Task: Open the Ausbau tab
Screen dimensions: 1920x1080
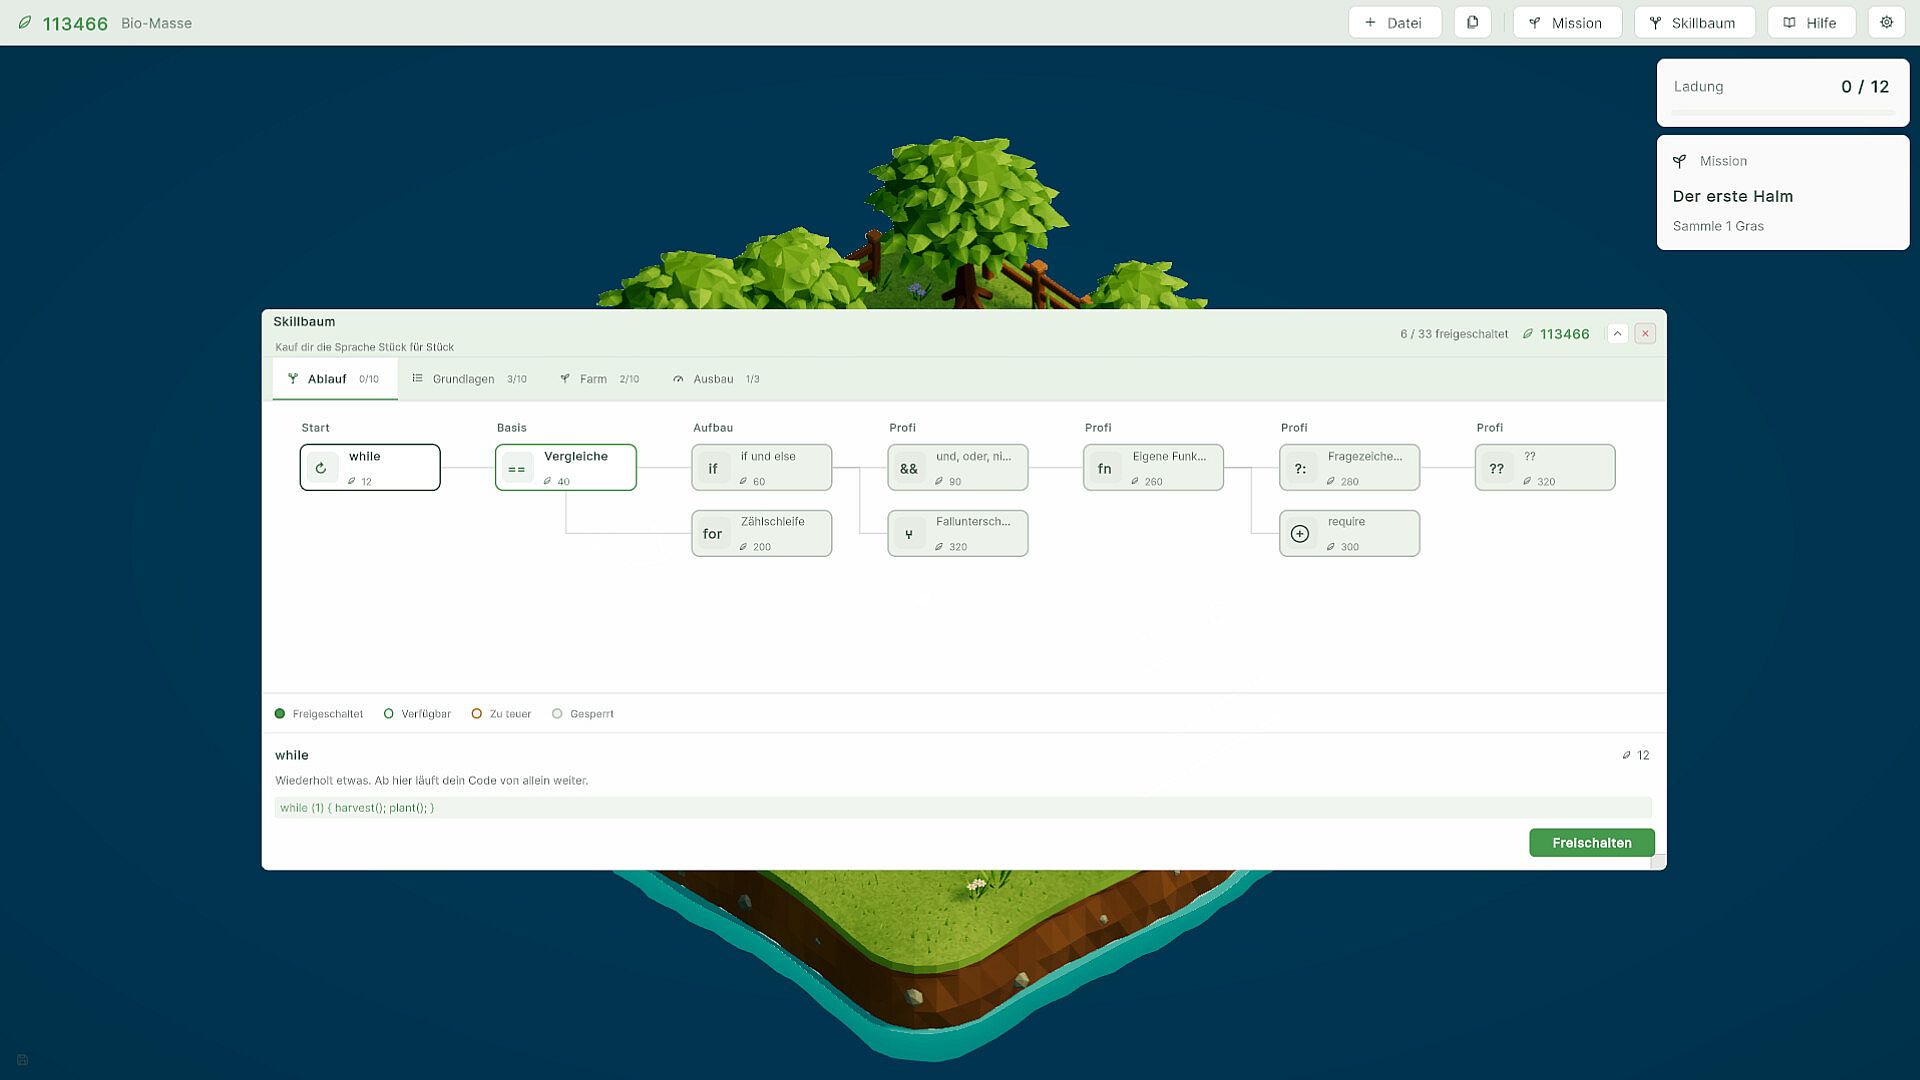Action: (x=716, y=379)
